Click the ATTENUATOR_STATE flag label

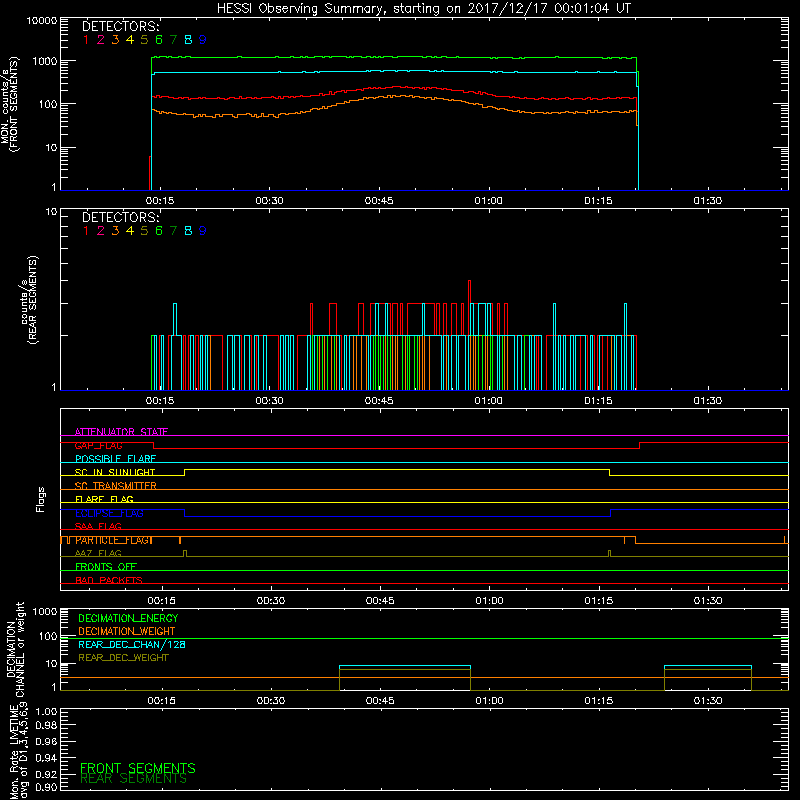(121, 432)
